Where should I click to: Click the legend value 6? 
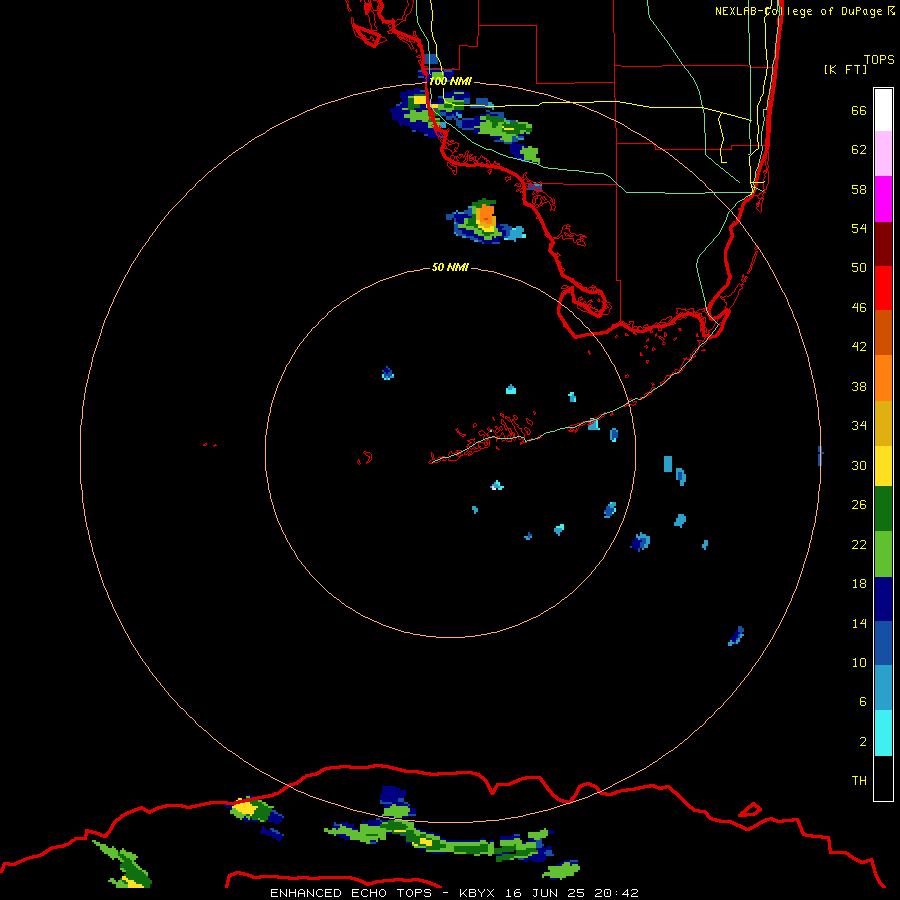click(862, 701)
